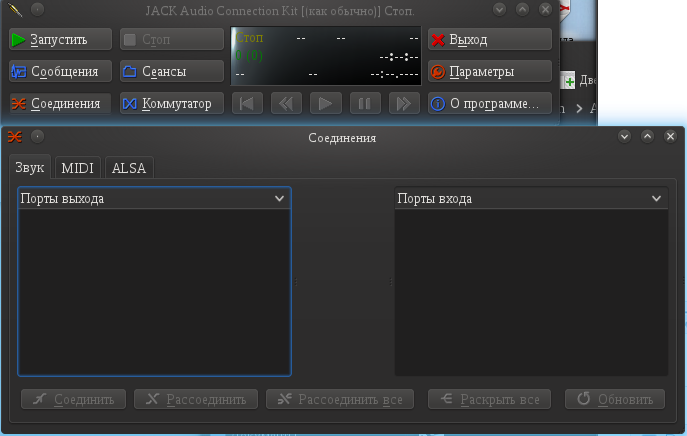Click the sort arrow of Порты выхода
The height and width of the screenshot is (436, 687).
pyautogui.click(x=280, y=199)
